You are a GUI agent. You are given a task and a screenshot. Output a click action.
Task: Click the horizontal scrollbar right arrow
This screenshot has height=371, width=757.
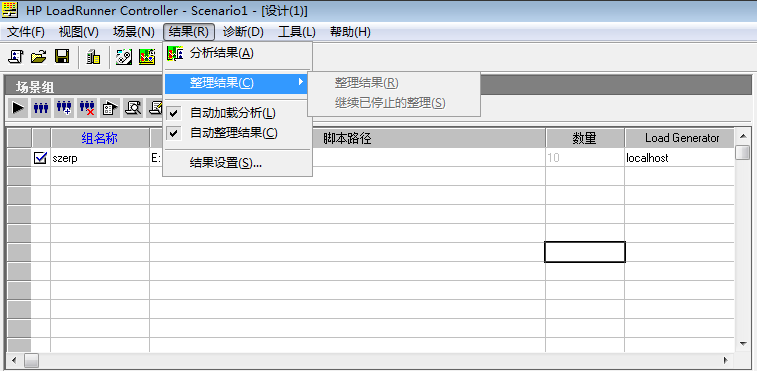(x=726, y=360)
